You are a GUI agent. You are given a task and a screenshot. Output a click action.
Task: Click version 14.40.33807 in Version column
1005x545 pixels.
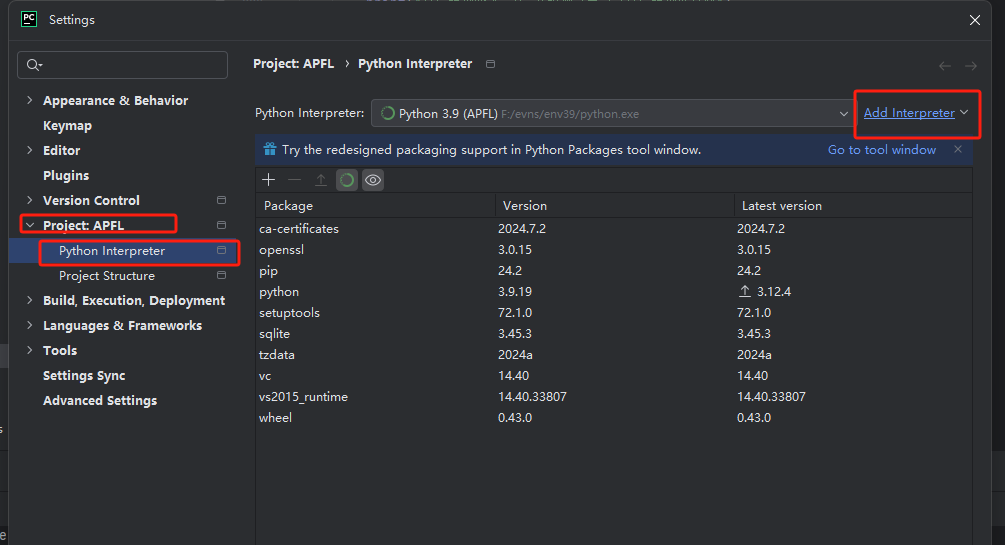532,397
